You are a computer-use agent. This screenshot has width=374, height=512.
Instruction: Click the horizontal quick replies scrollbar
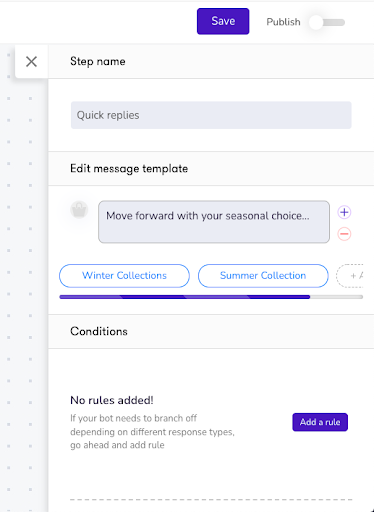(185, 297)
